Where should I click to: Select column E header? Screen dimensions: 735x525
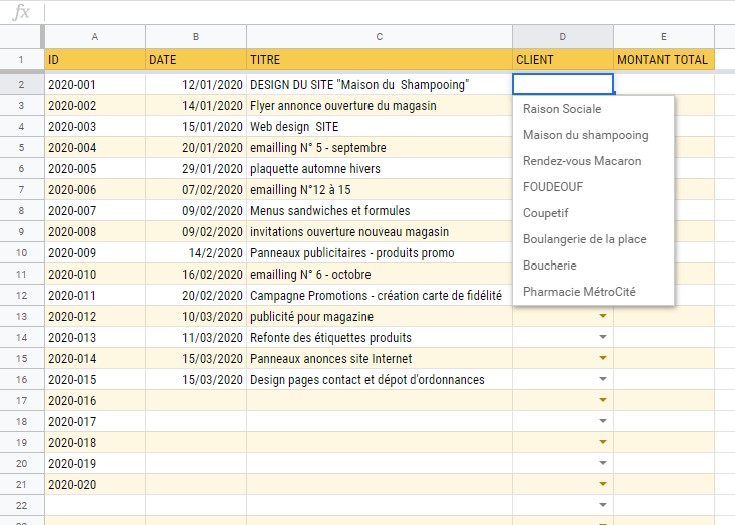[664, 37]
